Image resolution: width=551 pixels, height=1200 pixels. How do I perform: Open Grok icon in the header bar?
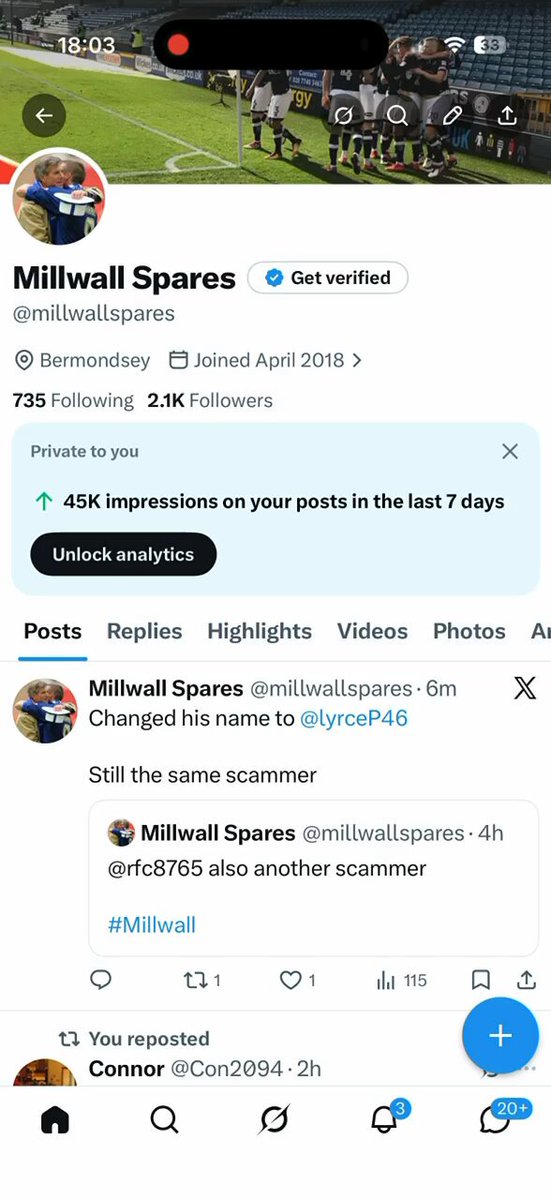(343, 116)
